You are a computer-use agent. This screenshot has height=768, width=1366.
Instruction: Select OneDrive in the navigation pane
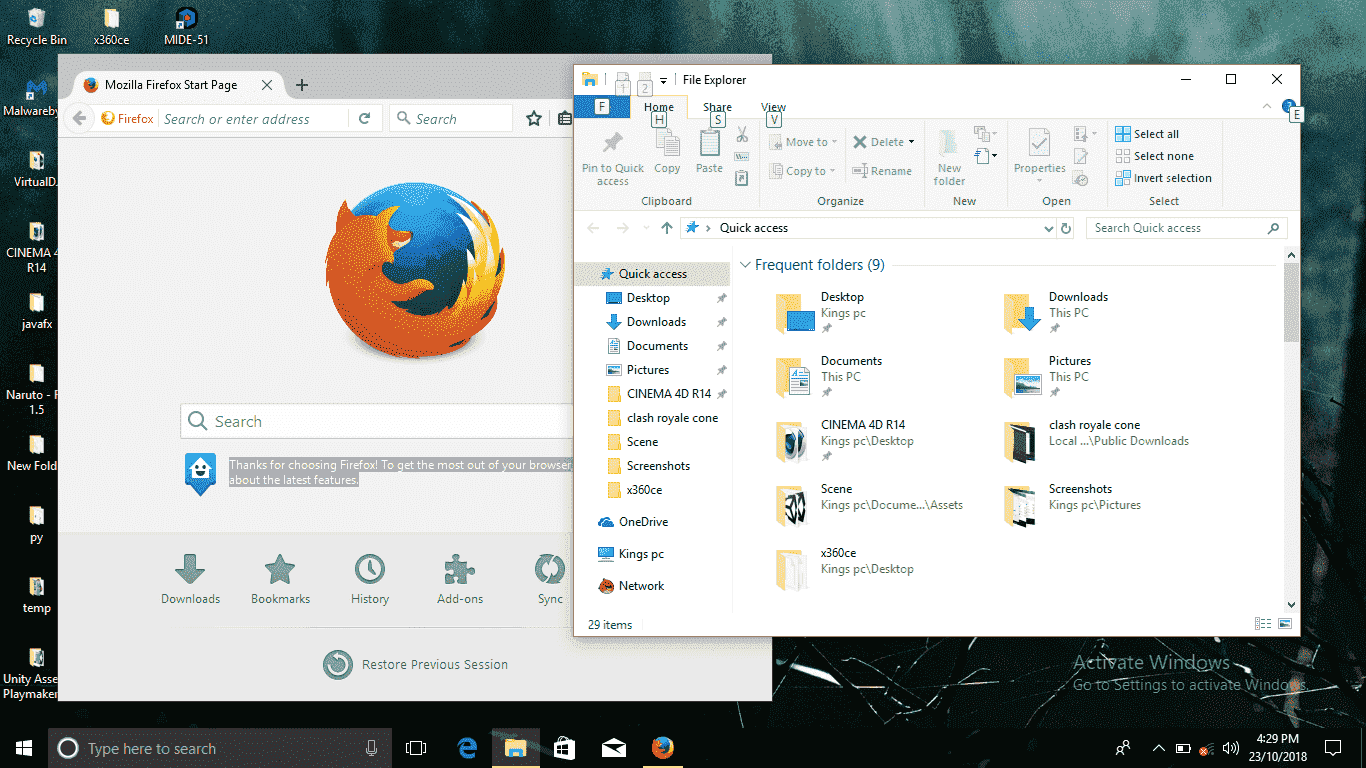[x=643, y=522]
